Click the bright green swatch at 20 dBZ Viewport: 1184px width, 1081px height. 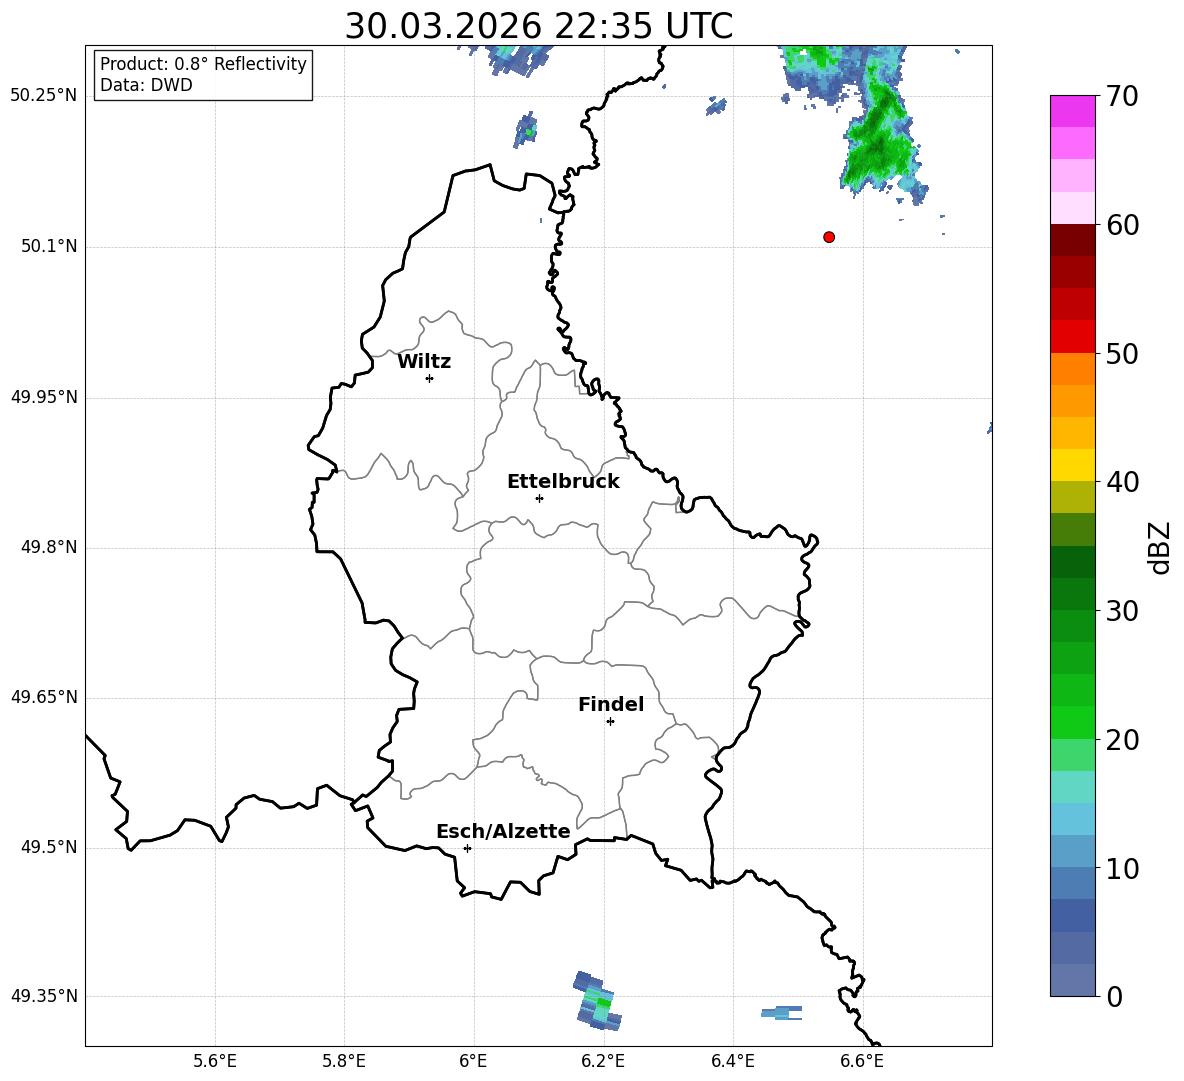1073,722
